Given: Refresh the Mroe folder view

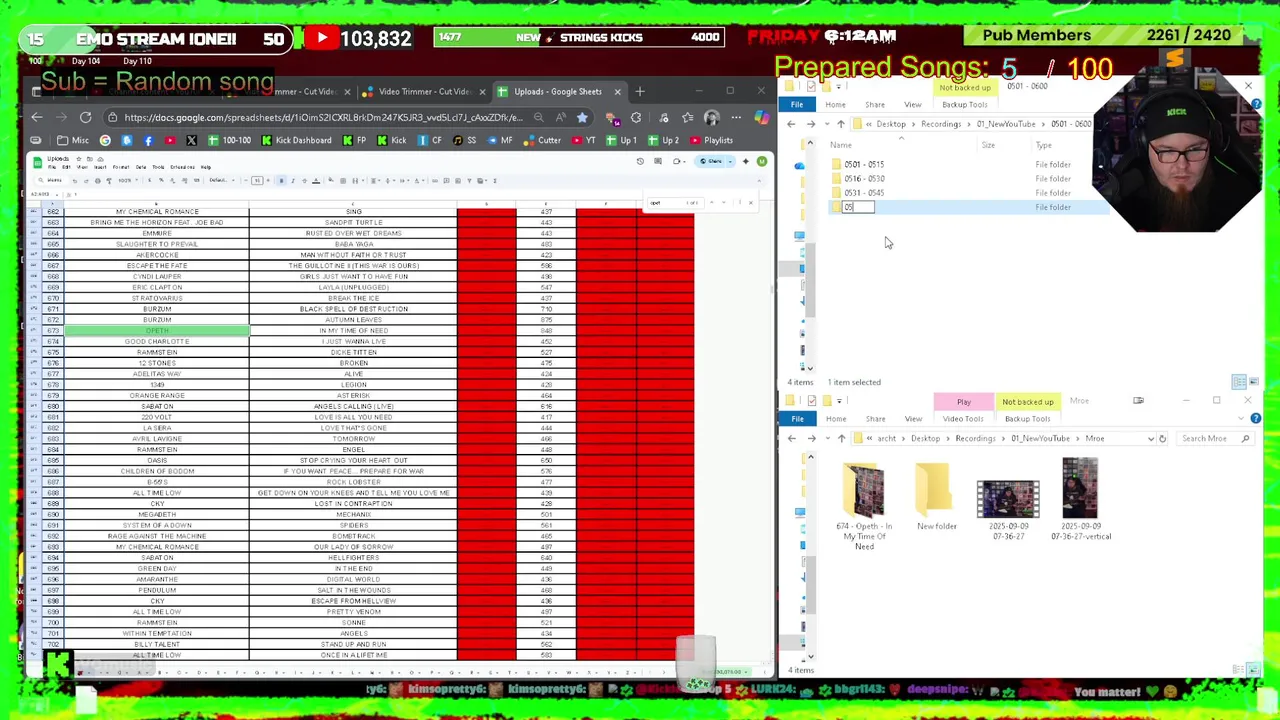Looking at the screenshot, I should [1162, 438].
